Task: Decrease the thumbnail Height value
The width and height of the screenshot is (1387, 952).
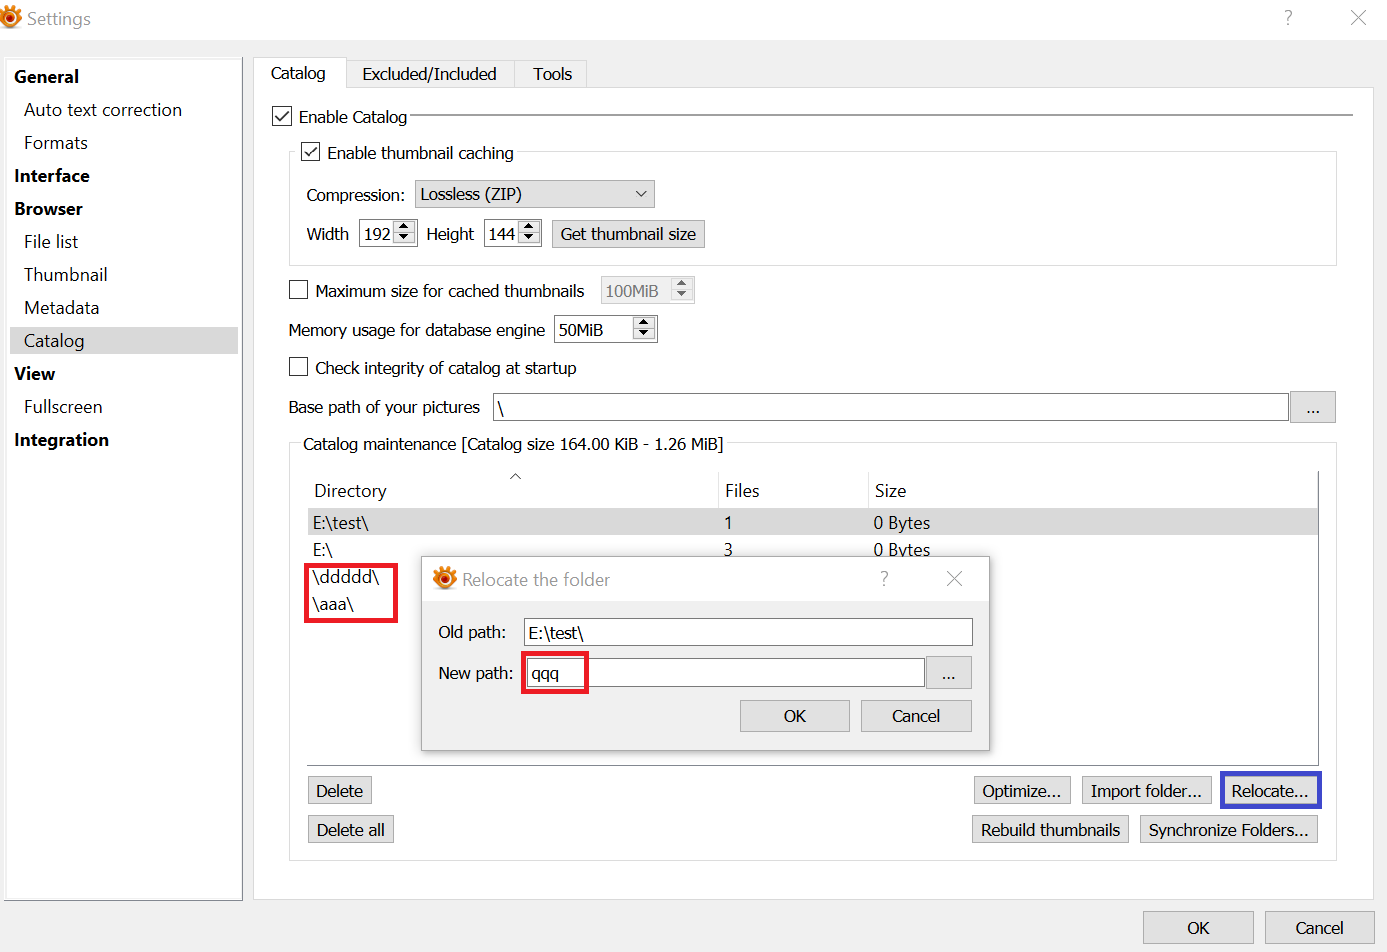Action: 529,239
